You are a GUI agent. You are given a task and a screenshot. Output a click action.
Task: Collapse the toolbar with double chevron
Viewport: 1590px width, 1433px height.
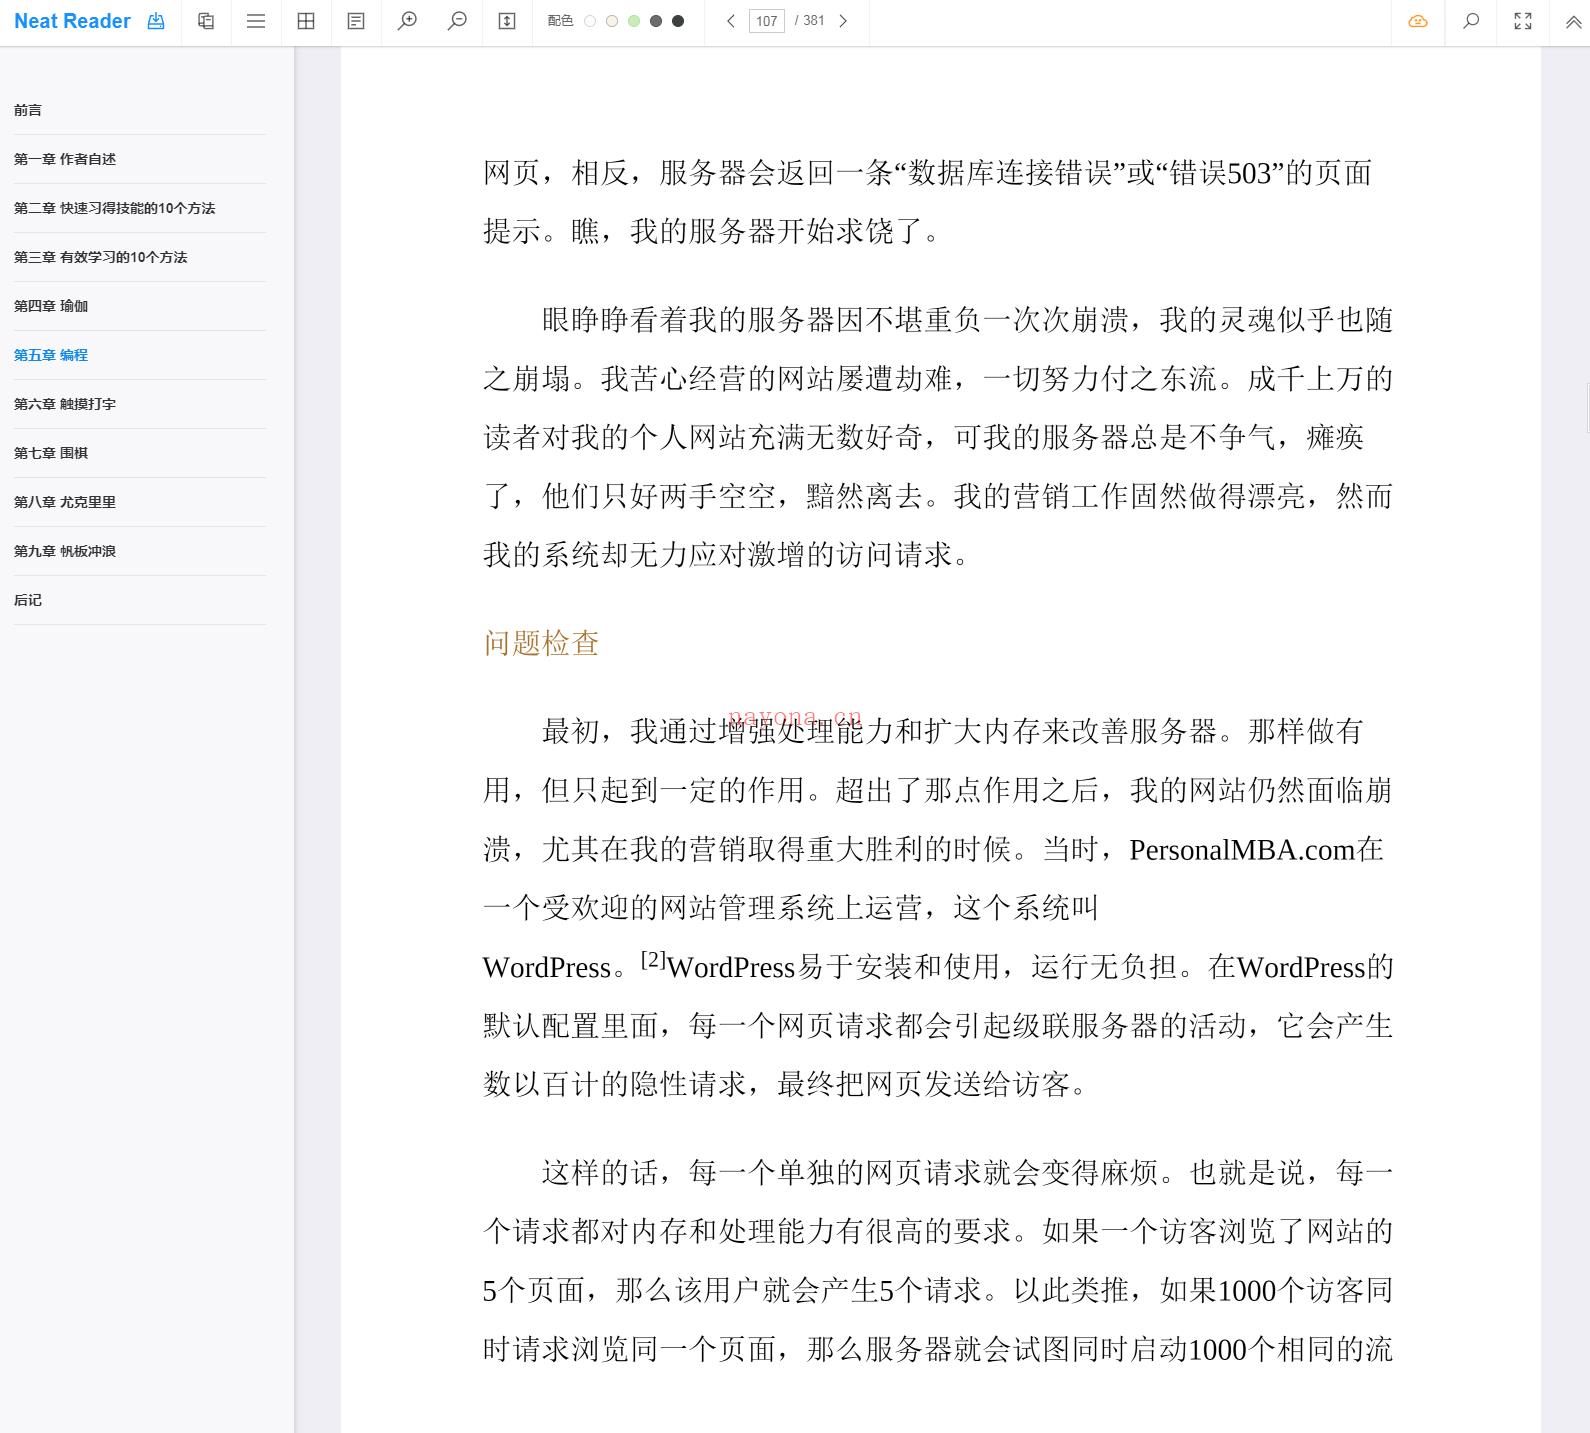point(1573,22)
